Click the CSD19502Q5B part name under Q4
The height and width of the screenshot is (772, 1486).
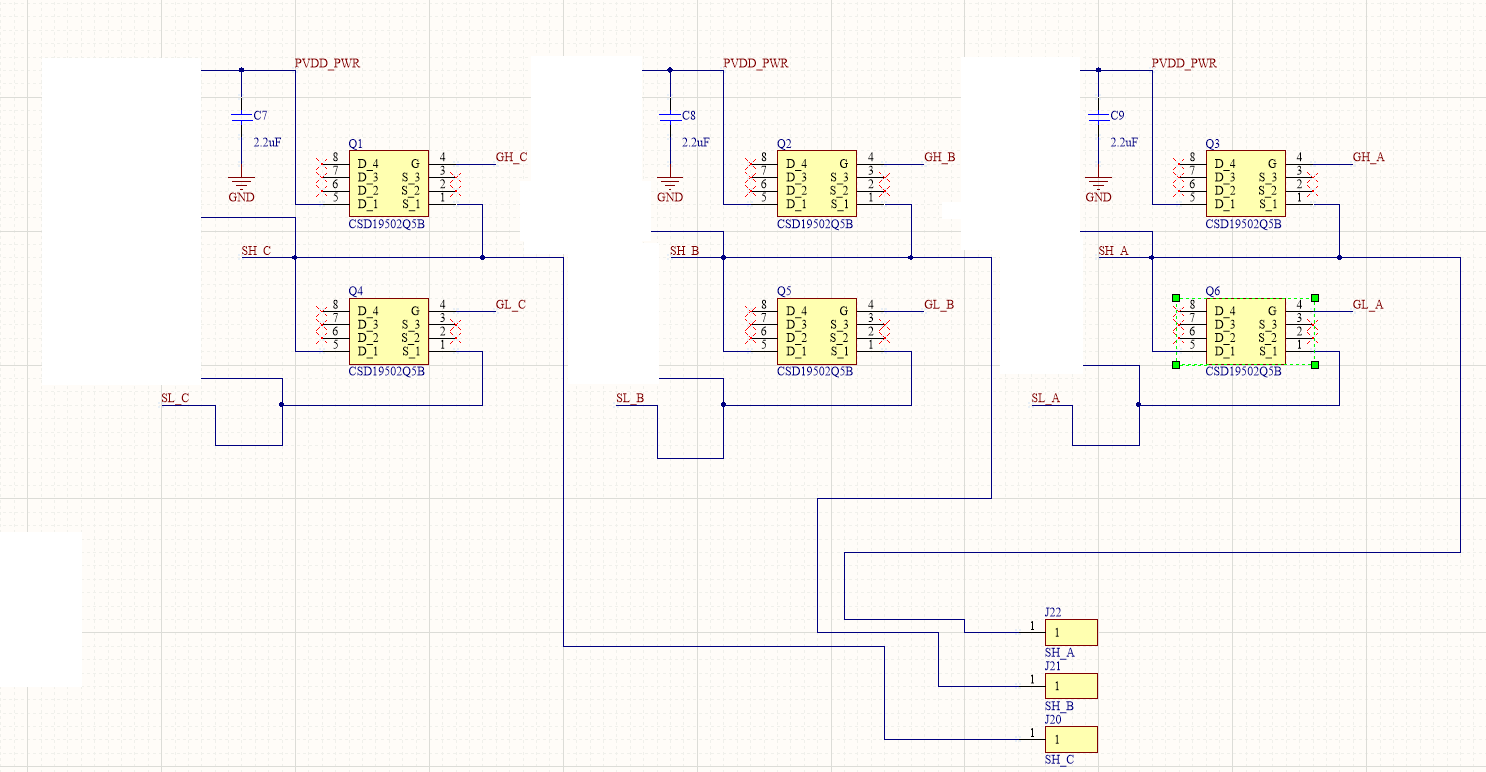(x=387, y=371)
